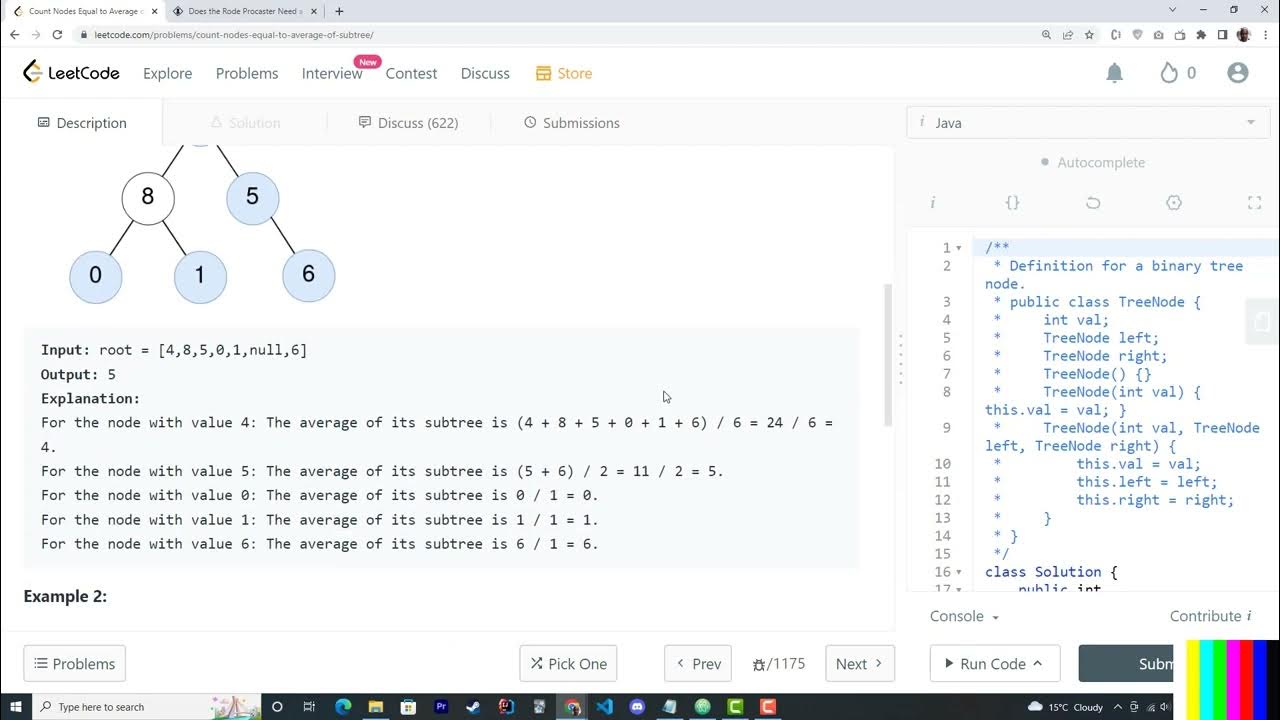Open Chrome tab search chevron

pos(1173,10)
